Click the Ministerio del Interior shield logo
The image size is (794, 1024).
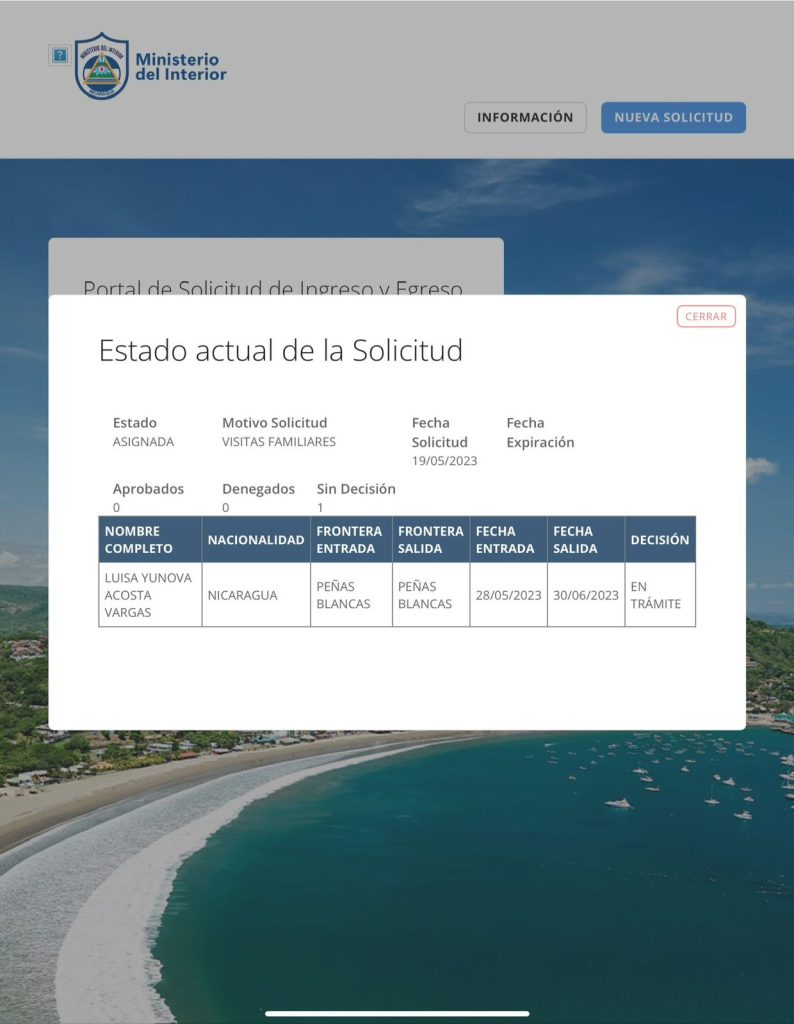click(101, 66)
